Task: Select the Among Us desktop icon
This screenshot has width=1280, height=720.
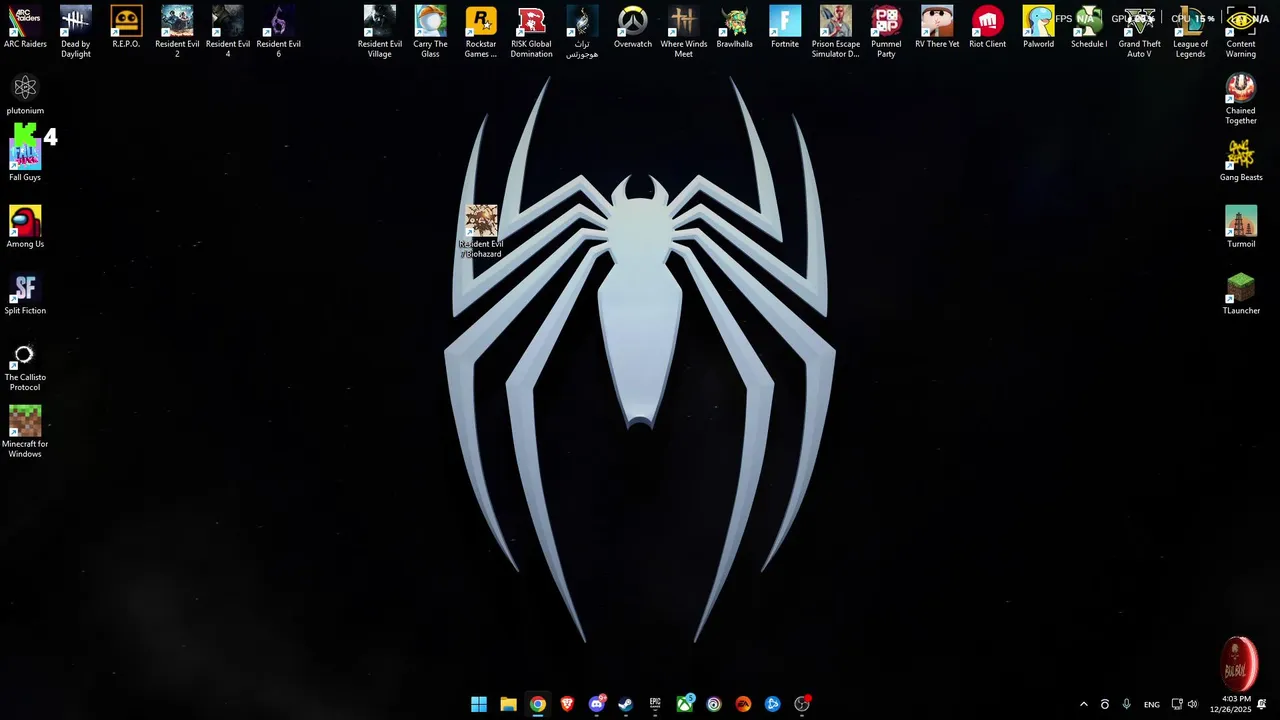Action: pyautogui.click(x=25, y=227)
